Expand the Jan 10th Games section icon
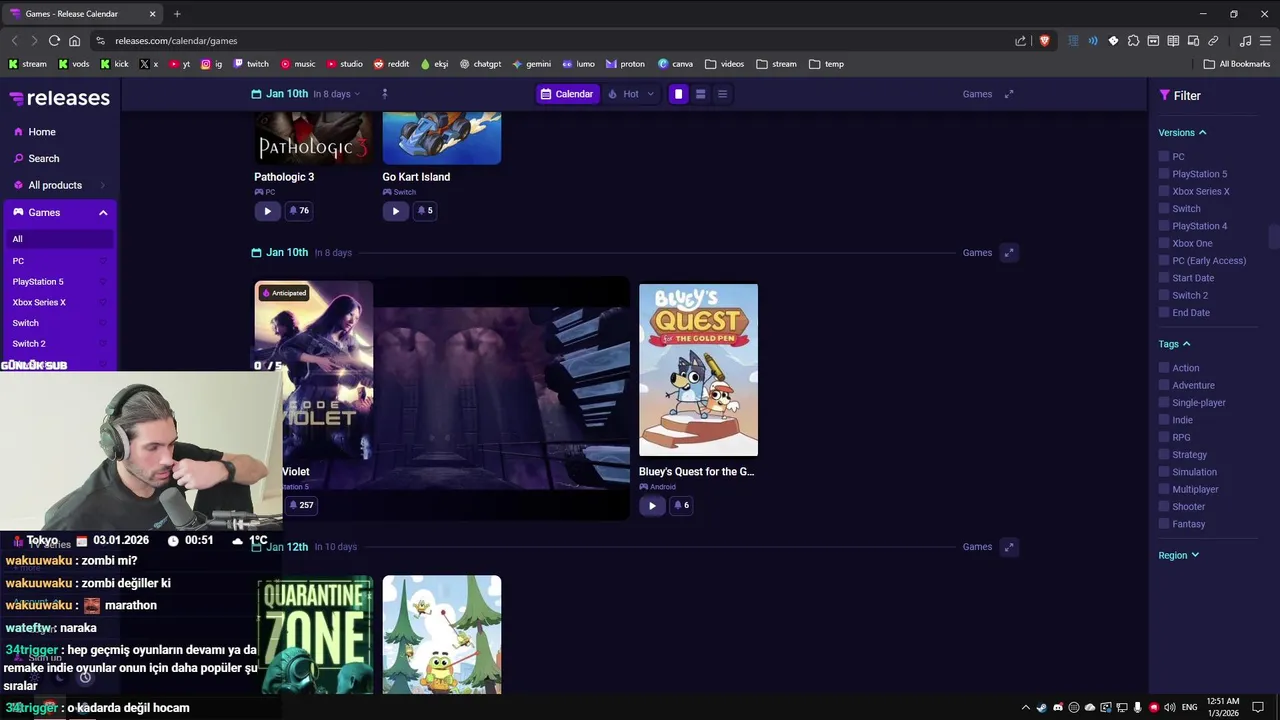Viewport: 1280px width, 720px height. tap(1009, 253)
